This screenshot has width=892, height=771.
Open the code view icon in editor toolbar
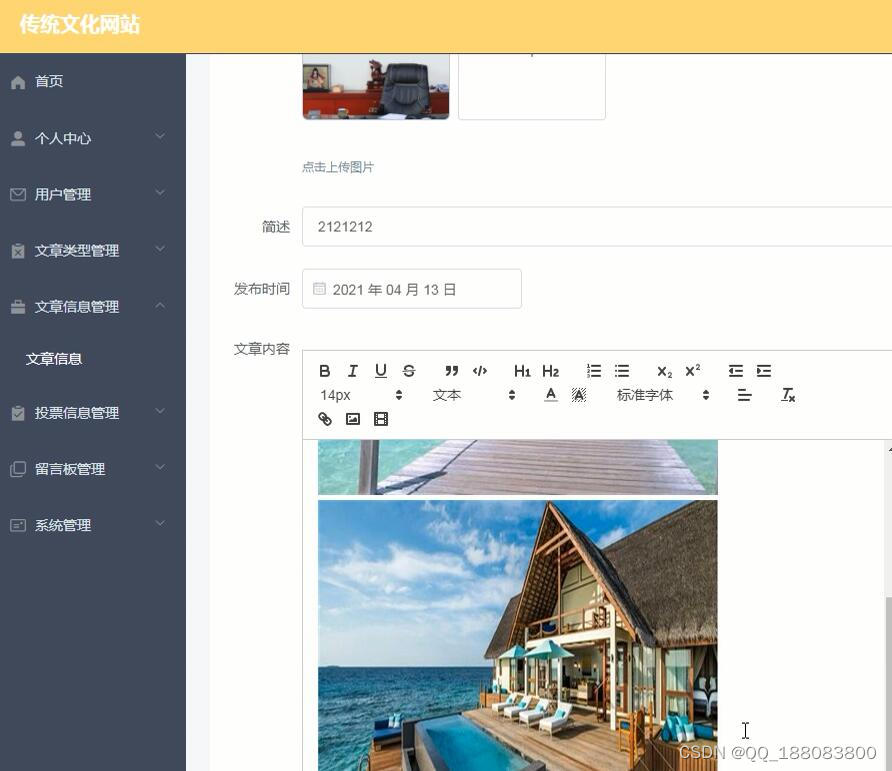[x=480, y=370]
